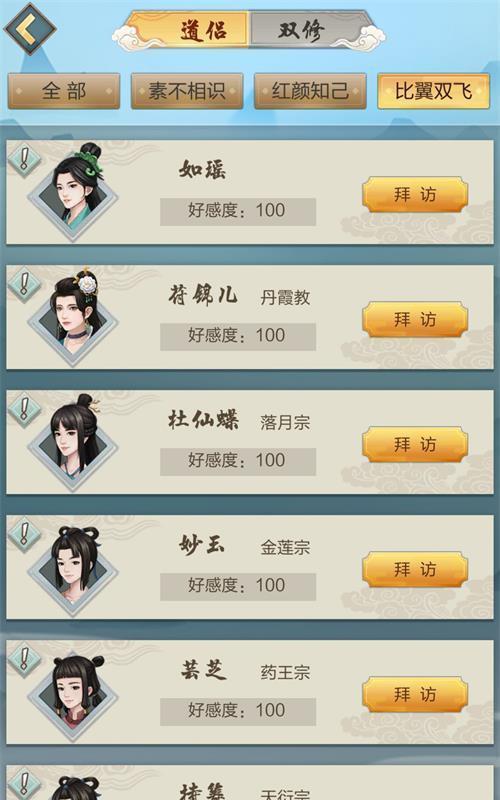The height and width of the screenshot is (800, 500).
Task: Tap exclamation icon on 荷锦儿's card
Action: pos(24,284)
